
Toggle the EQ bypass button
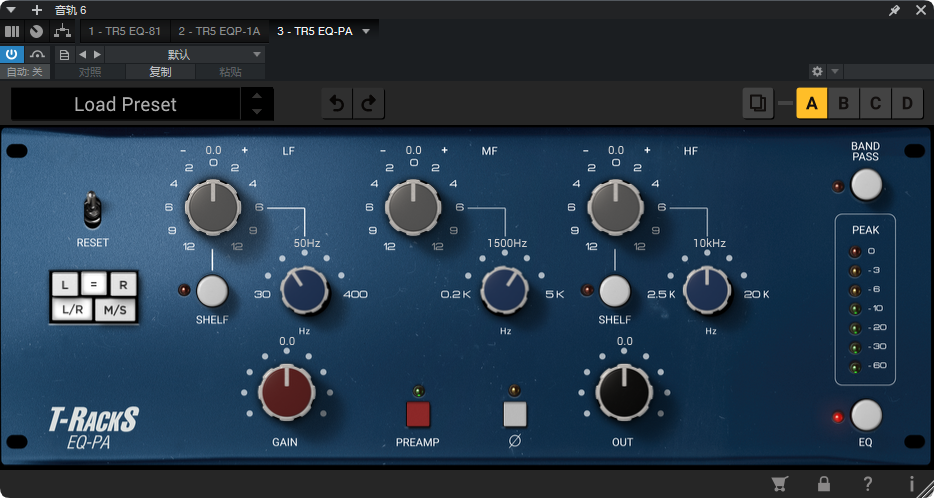(x=866, y=415)
